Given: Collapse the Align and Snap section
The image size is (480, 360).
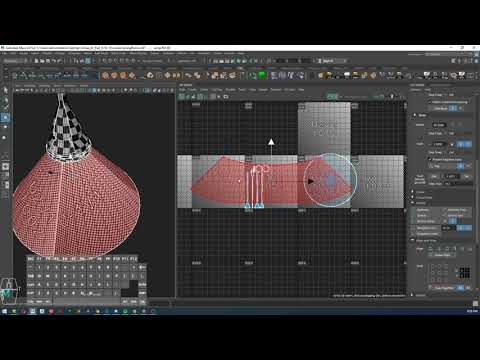Looking at the screenshot, I should point(413,240).
